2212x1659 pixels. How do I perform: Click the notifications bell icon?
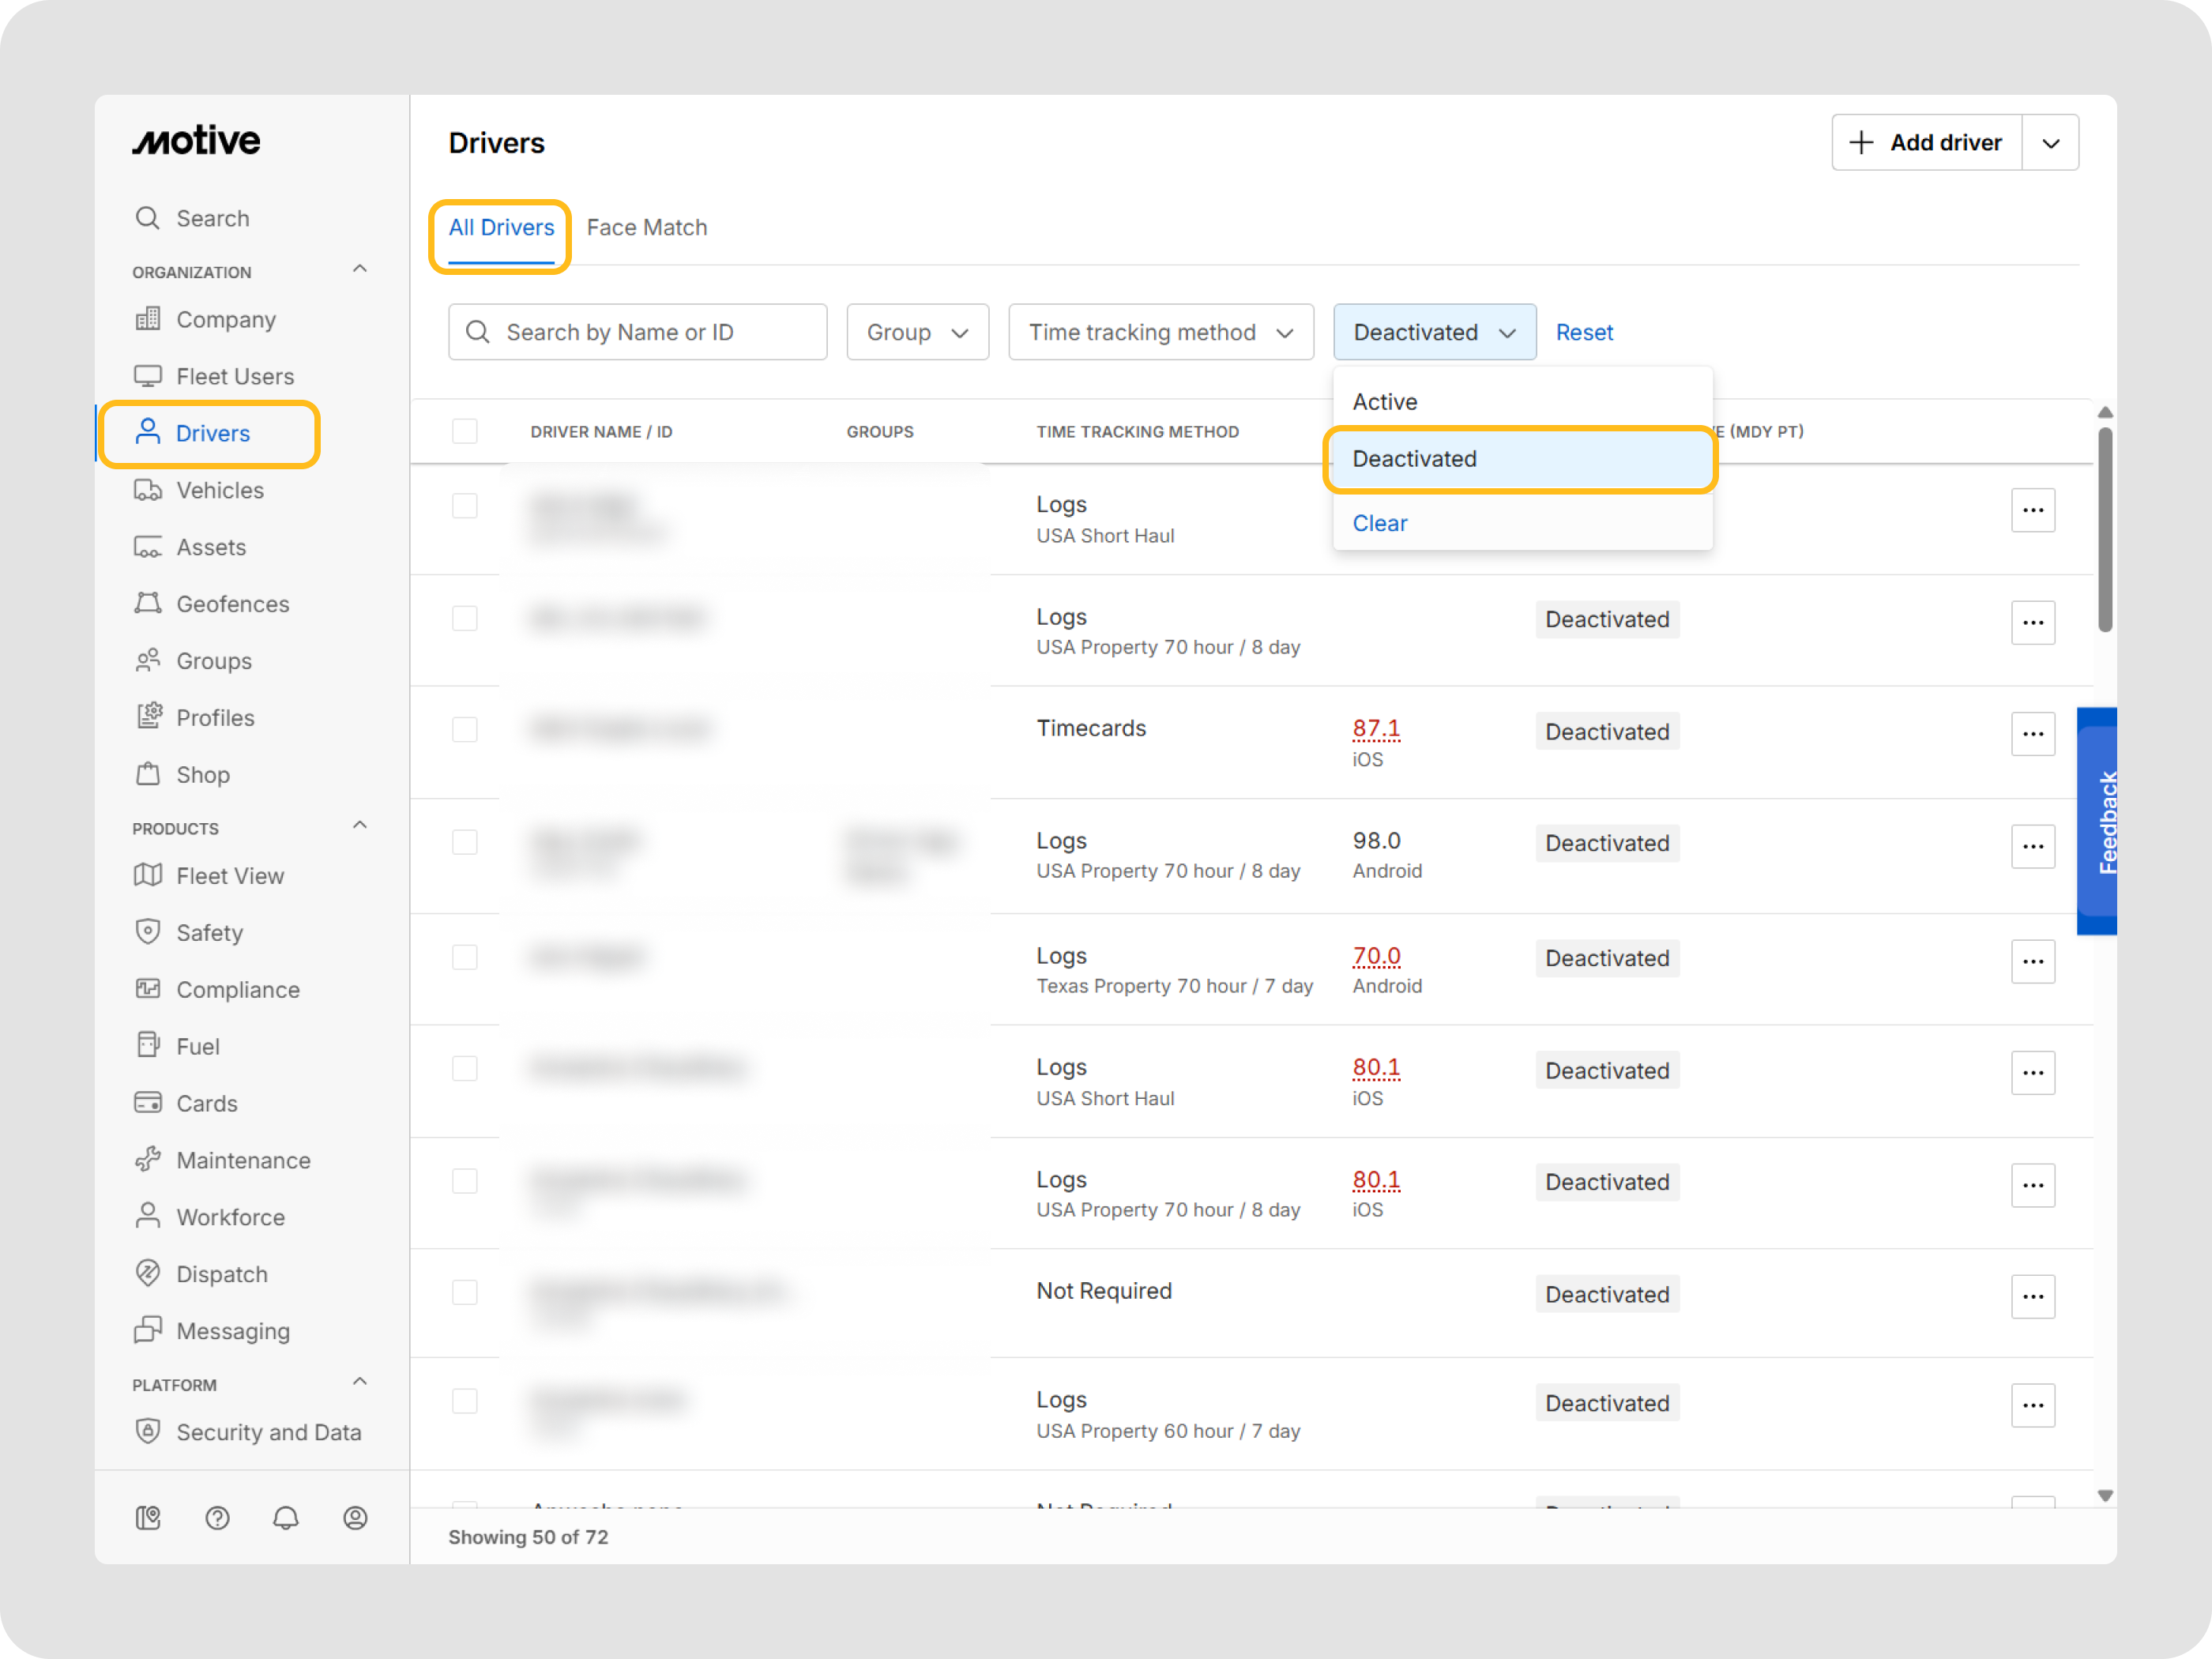(x=286, y=1518)
